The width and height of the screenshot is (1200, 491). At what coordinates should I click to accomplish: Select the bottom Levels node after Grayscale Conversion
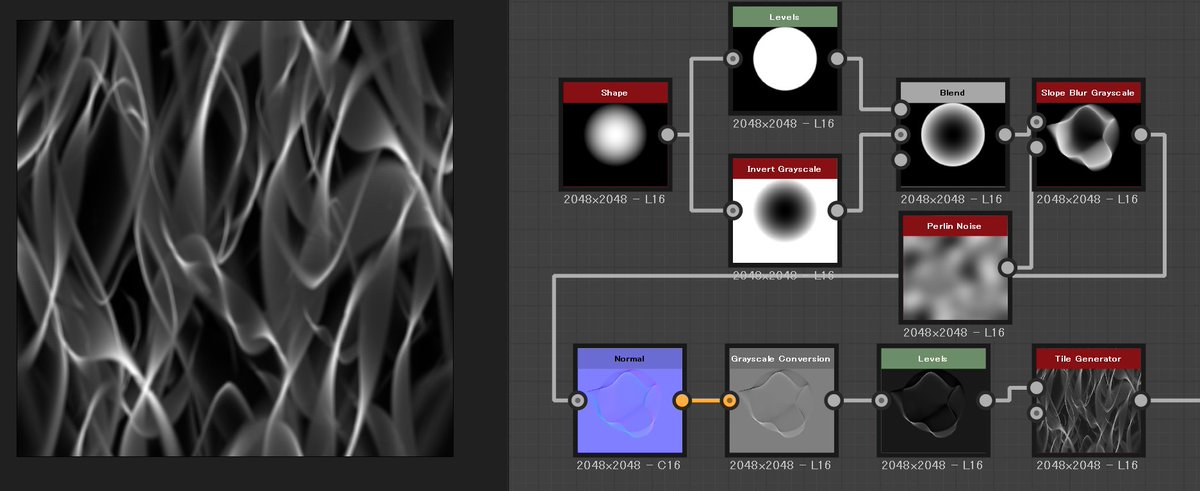[x=933, y=410]
